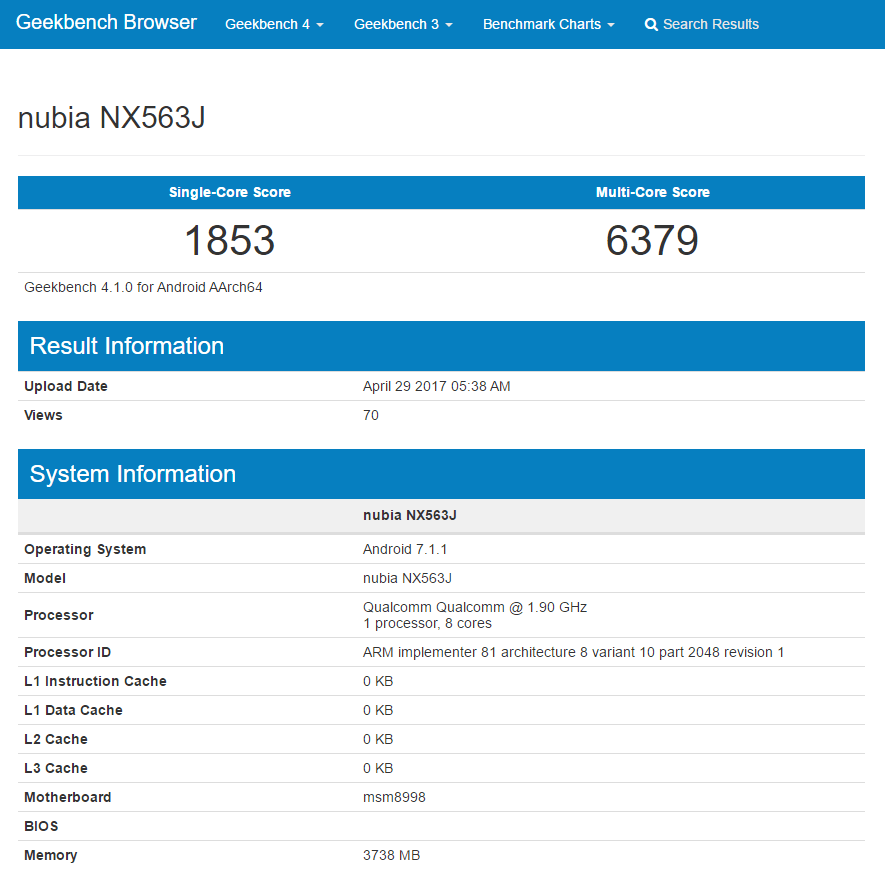Image resolution: width=885 pixels, height=879 pixels.
Task: Select the multi-core score 6379
Action: (x=652, y=240)
